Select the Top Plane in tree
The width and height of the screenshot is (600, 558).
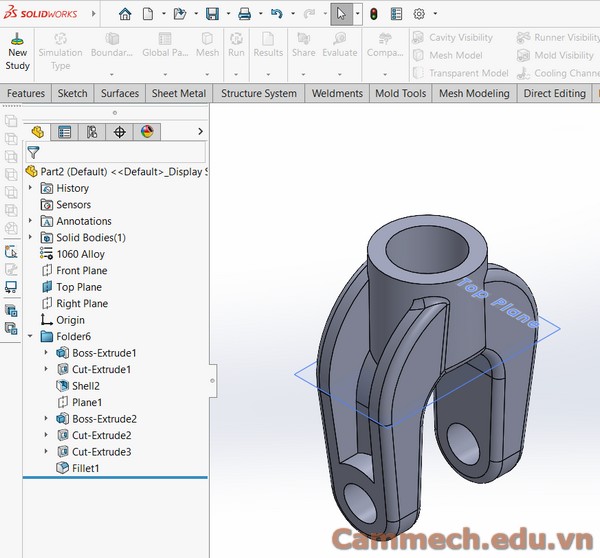(72, 287)
